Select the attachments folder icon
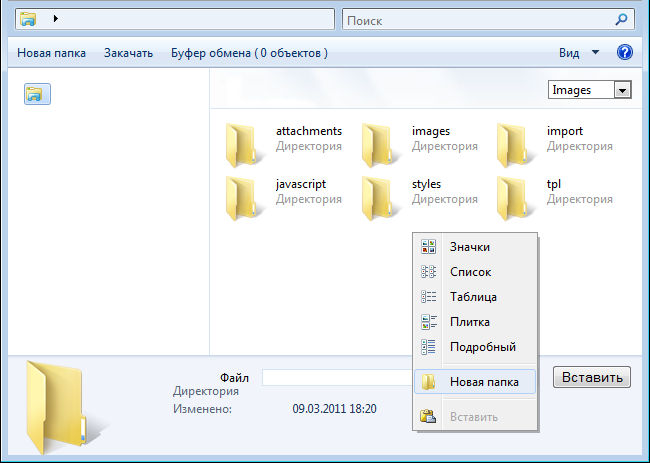Image resolution: width=650 pixels, height=463 pixels. pyautogui.click(x=245, y=145)
